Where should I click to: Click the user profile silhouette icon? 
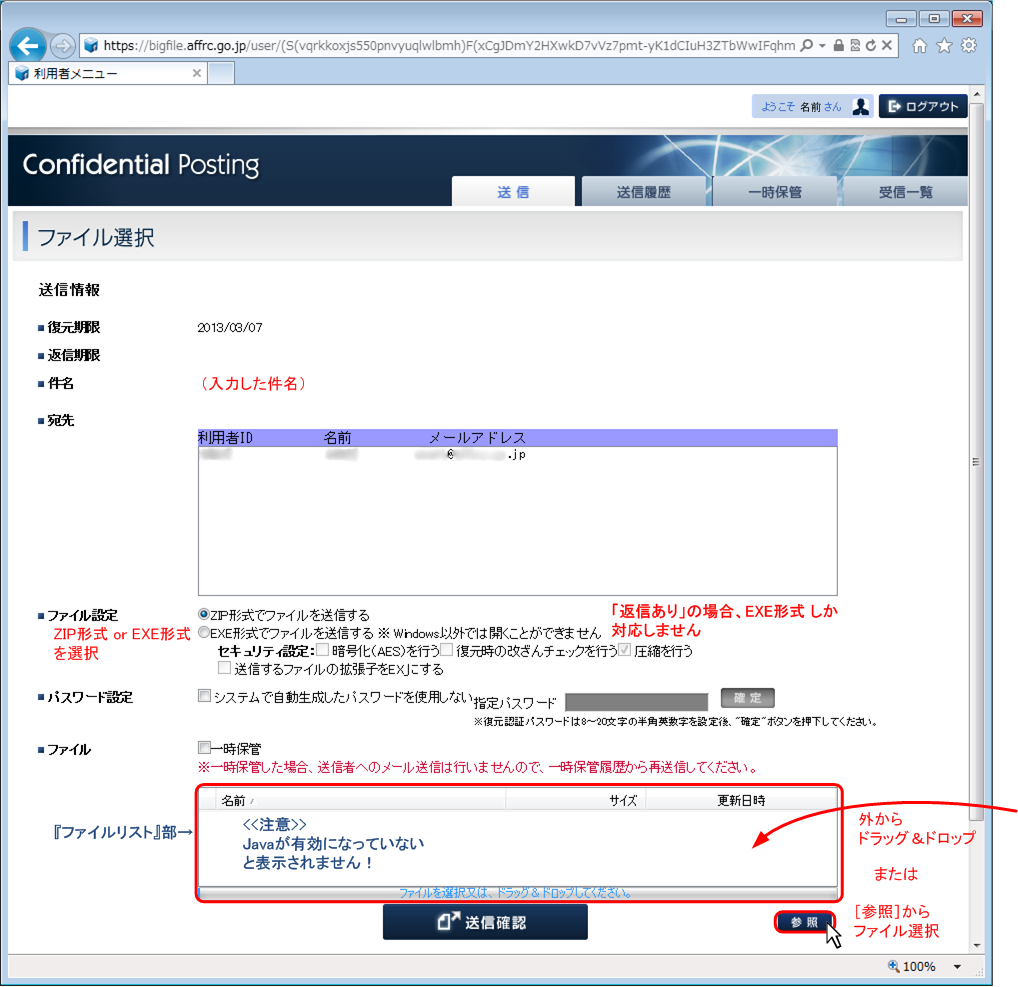tap(861, 107)
